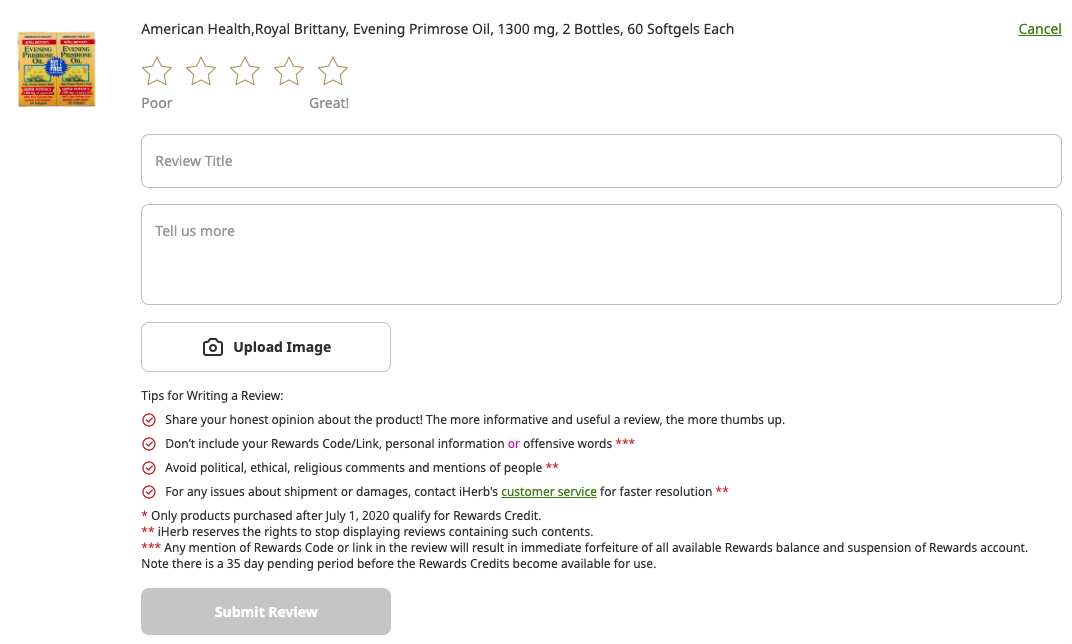
Task: Click inside the Tell us more textbox
Action: tap(601, 254)
